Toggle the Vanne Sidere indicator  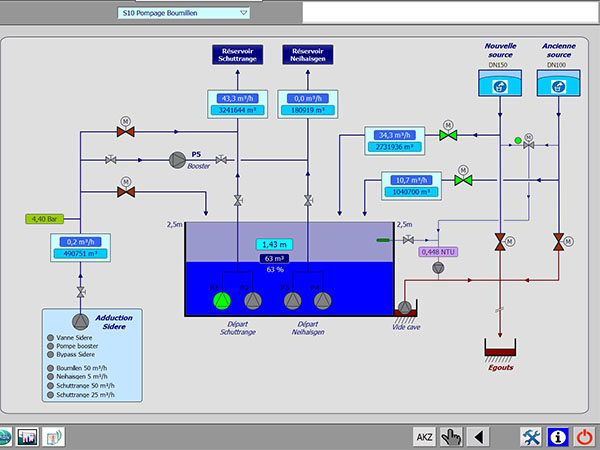50,338
